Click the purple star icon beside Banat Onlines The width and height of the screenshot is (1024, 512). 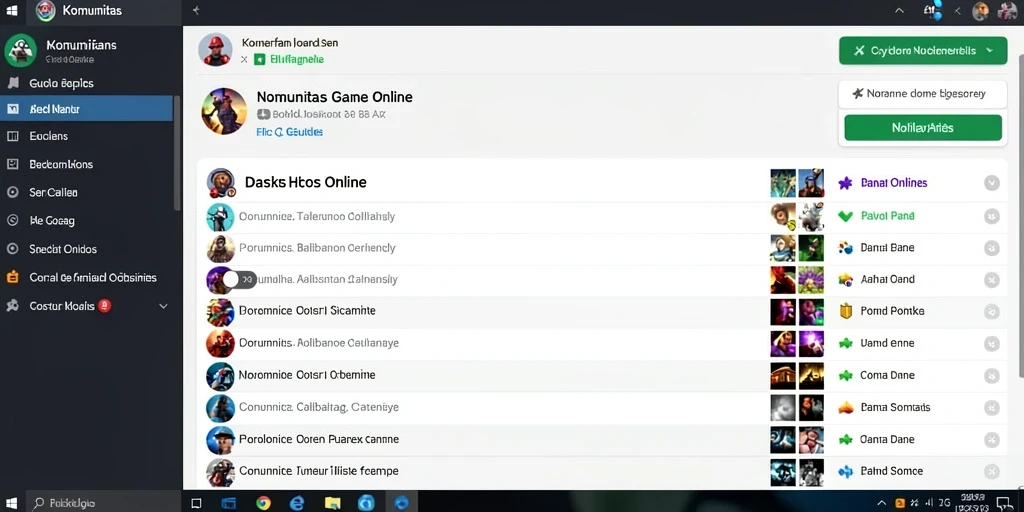tap(845, 183)
